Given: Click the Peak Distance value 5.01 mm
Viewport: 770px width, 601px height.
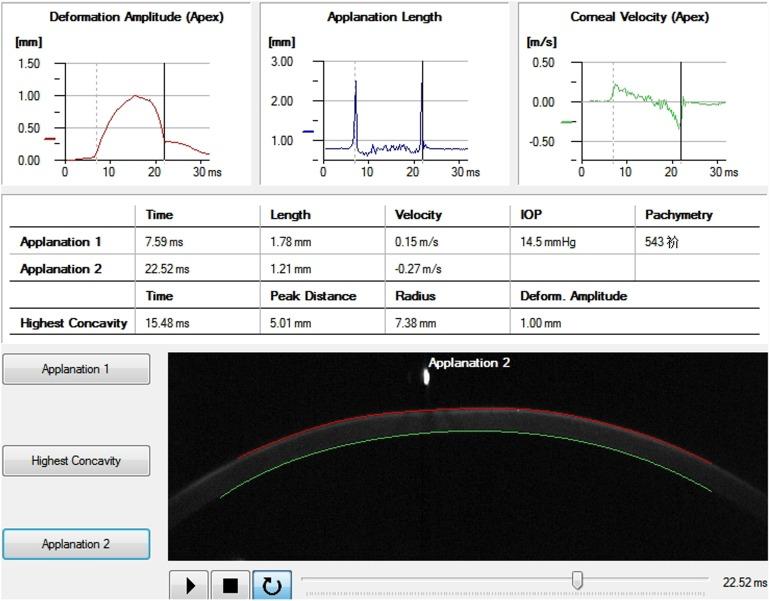Looking at the screenshot, I should 291,323.
